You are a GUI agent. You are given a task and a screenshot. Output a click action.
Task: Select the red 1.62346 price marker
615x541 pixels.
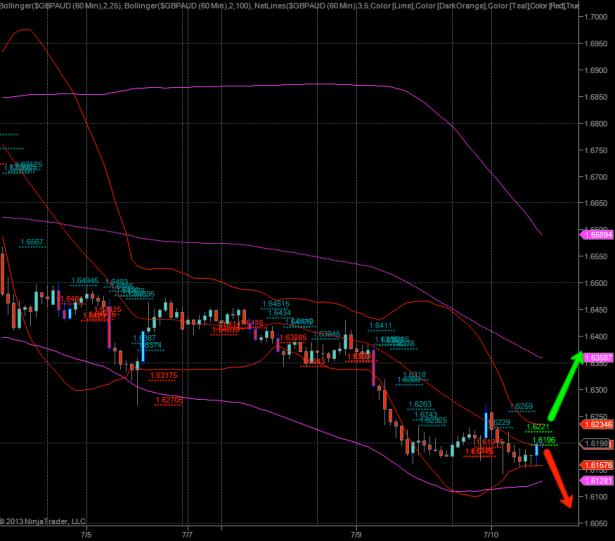[x=596, y=425]
